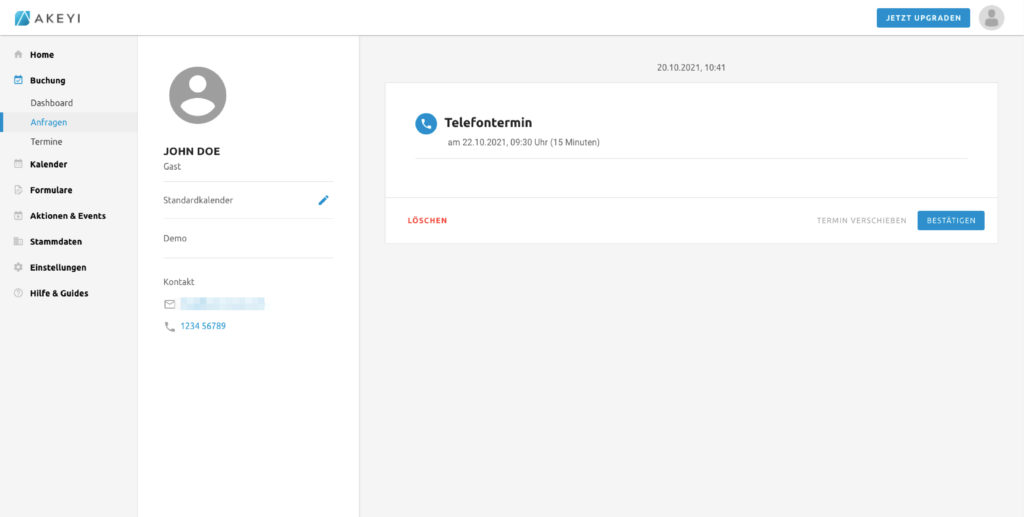Click John Doe's large profile picture

coord(197,95)
